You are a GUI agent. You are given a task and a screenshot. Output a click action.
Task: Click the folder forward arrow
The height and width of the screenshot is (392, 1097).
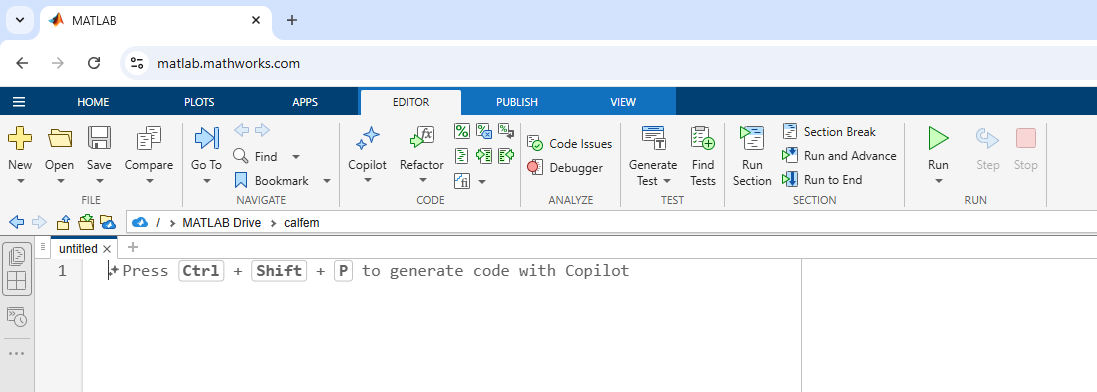click(40, 223)
